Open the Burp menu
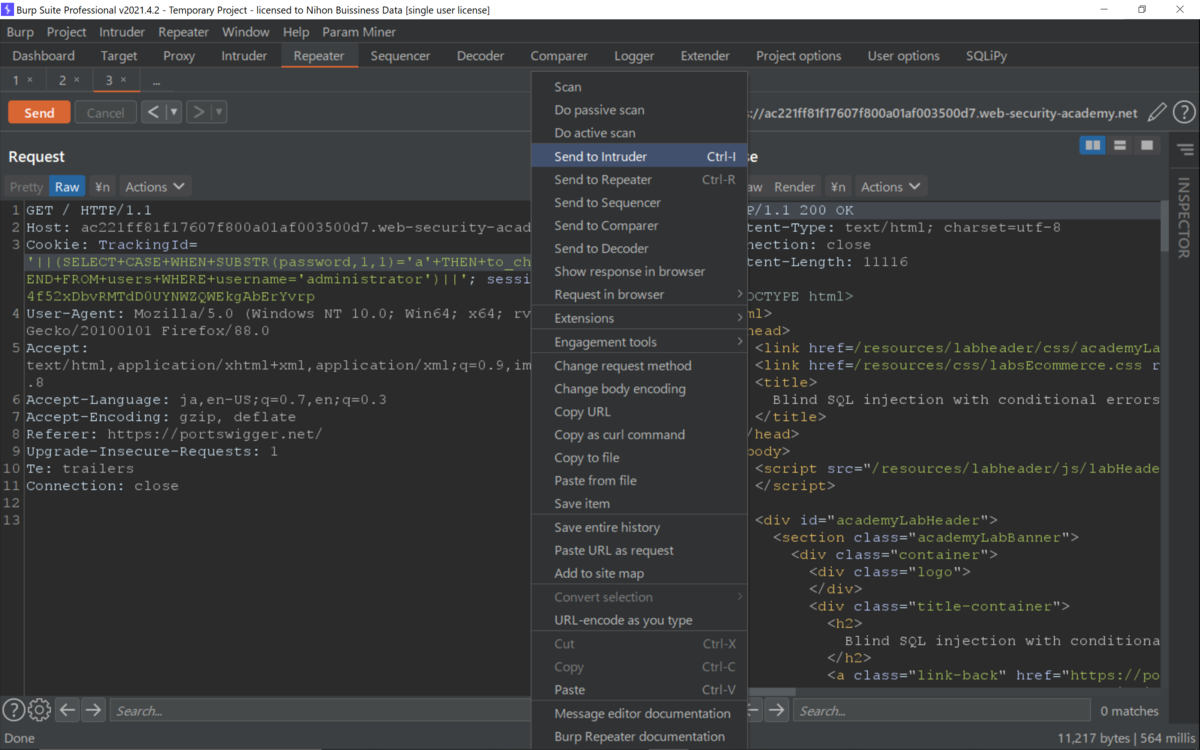The image size is (1200, 750). pos(20,32)
